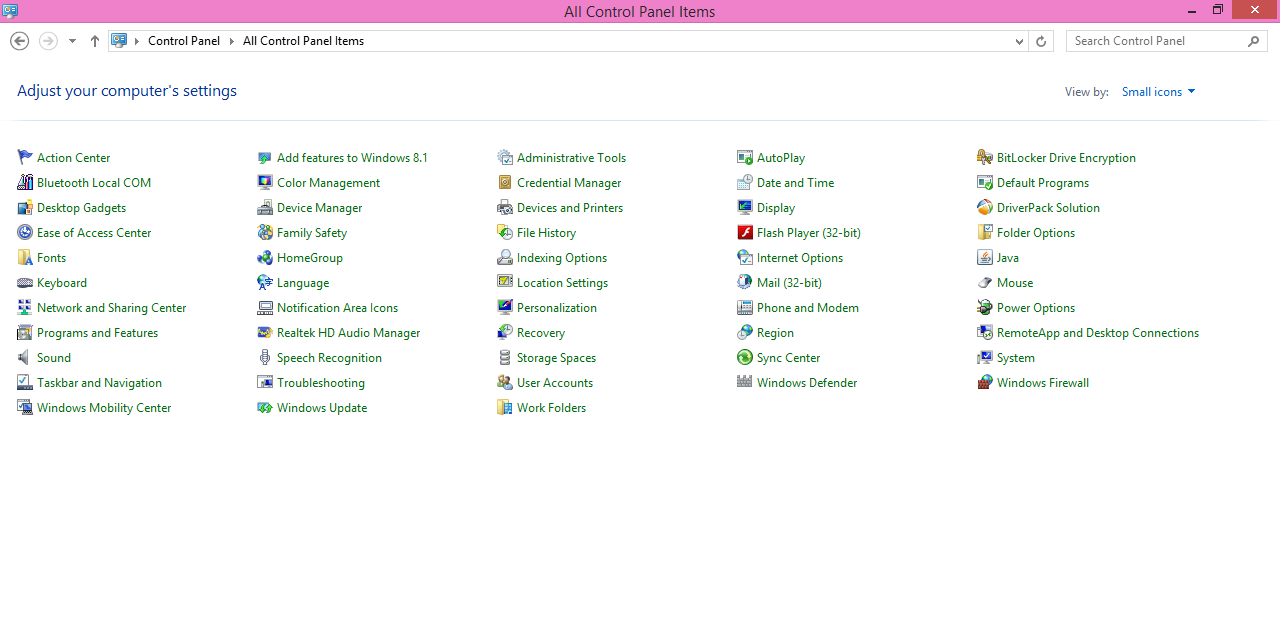Expand the recent locations arrow beside Forward
The image size is (1280, 628).
pyautogui.click(x=72, y=41)
